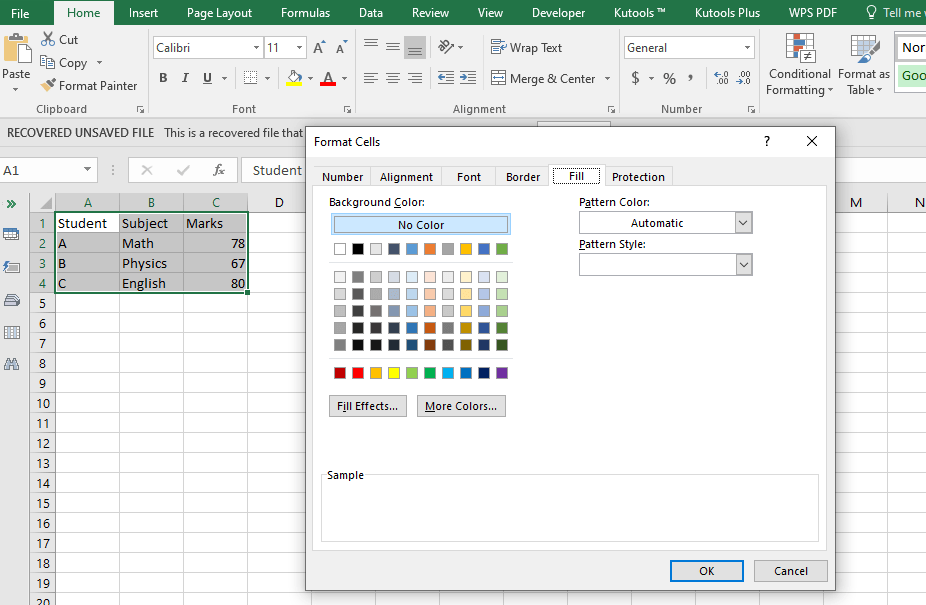
Task: Click the Paste clipboard icon
Action: [17, 48]
